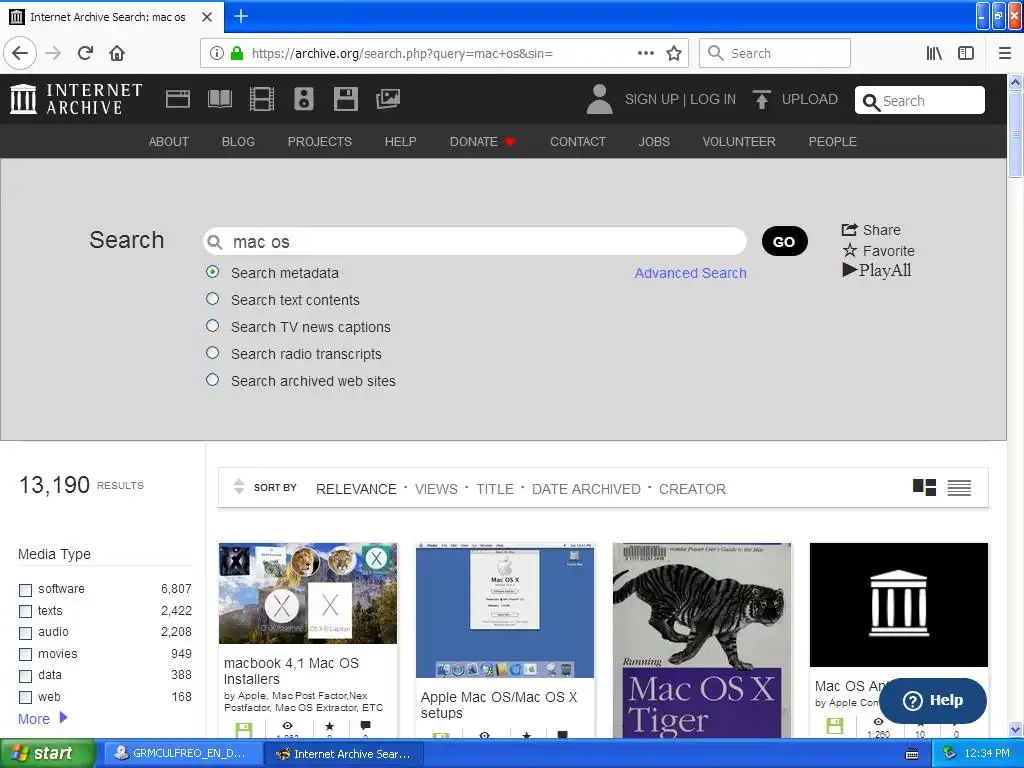The height and width of the screenshot is (768, 1024).
Task: Click the user avatar icon
Action: tap(600, 99)
